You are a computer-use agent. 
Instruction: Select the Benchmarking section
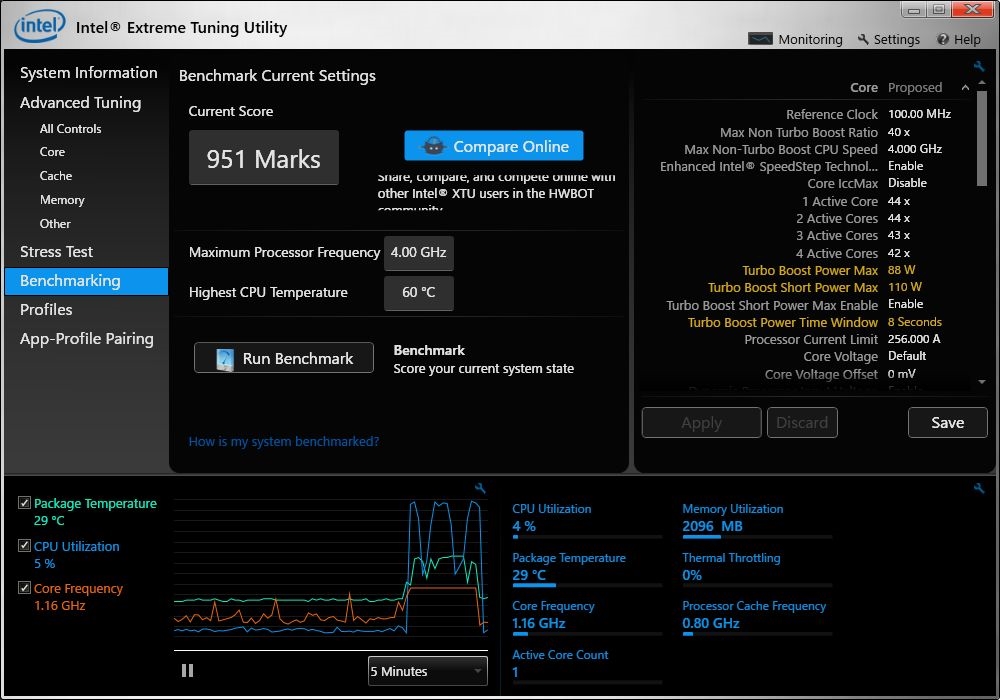(87, 281)
